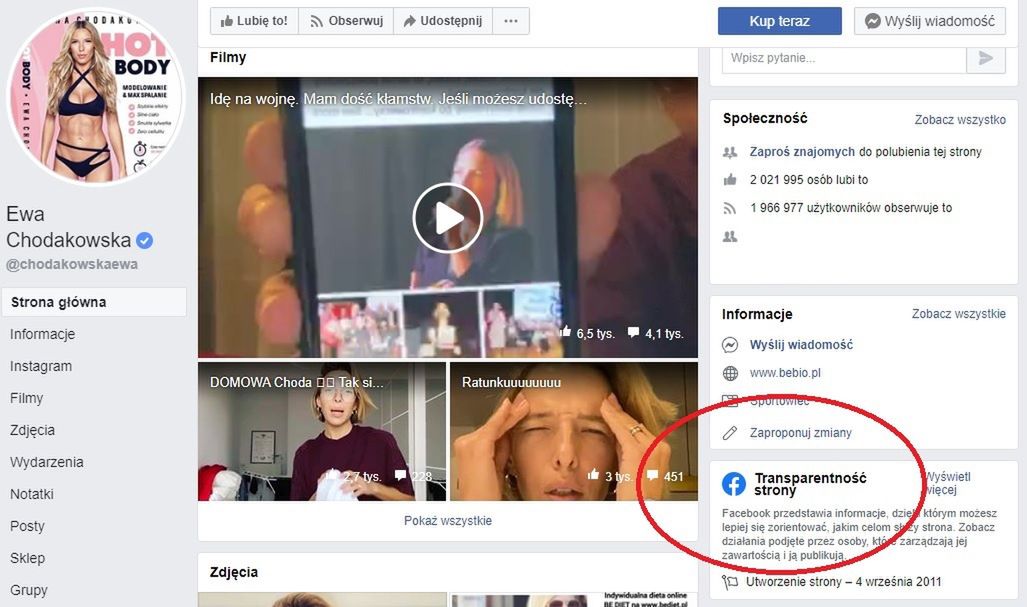Screen dimensions: 1027x607
Task: Click the 4,1 tys. comments count on main video
Action: tap(664, 333)
